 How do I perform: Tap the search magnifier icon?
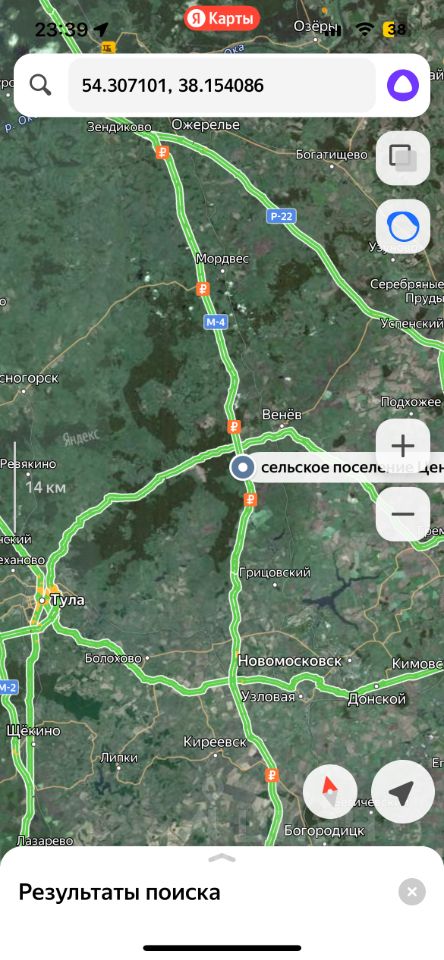[x=40, y=85]
